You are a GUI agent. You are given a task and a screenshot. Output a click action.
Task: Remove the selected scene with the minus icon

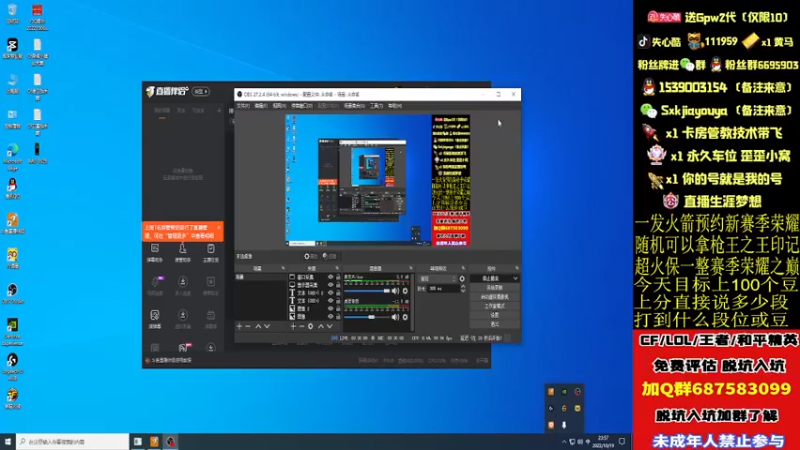pyautogui.click(x=248, y=326)
